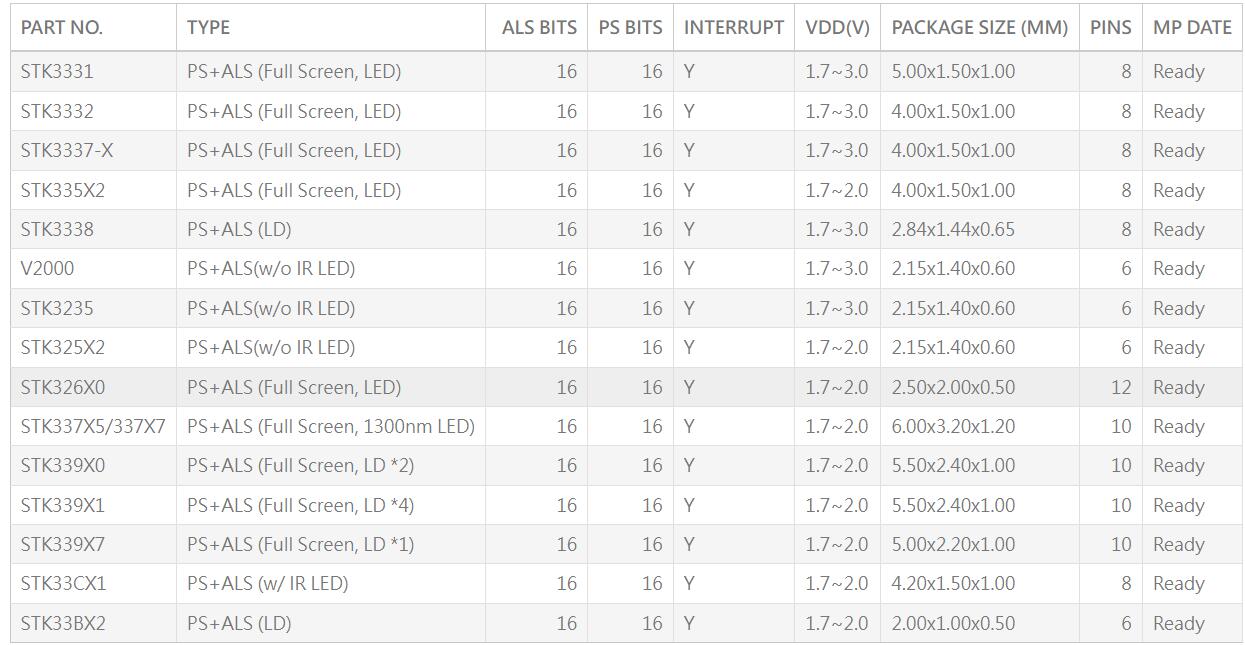Image resolution: width=1245 pixels, height=645 pixels.
Task: Open the STK3331 part number
Action: tap(57, 72)
